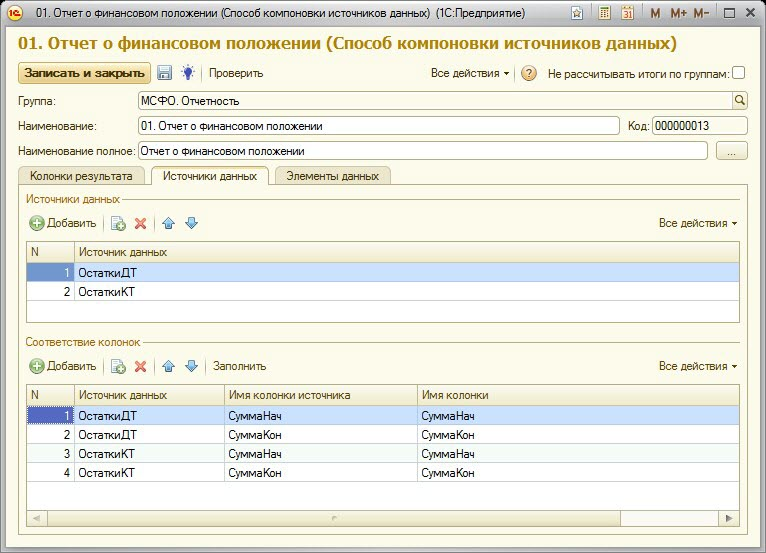Image resolution: width=766 pixels, height=553 pixels.
Task: Click the save (floppy disk) icon
Action: pyautogui.click(x=165, y=73)
